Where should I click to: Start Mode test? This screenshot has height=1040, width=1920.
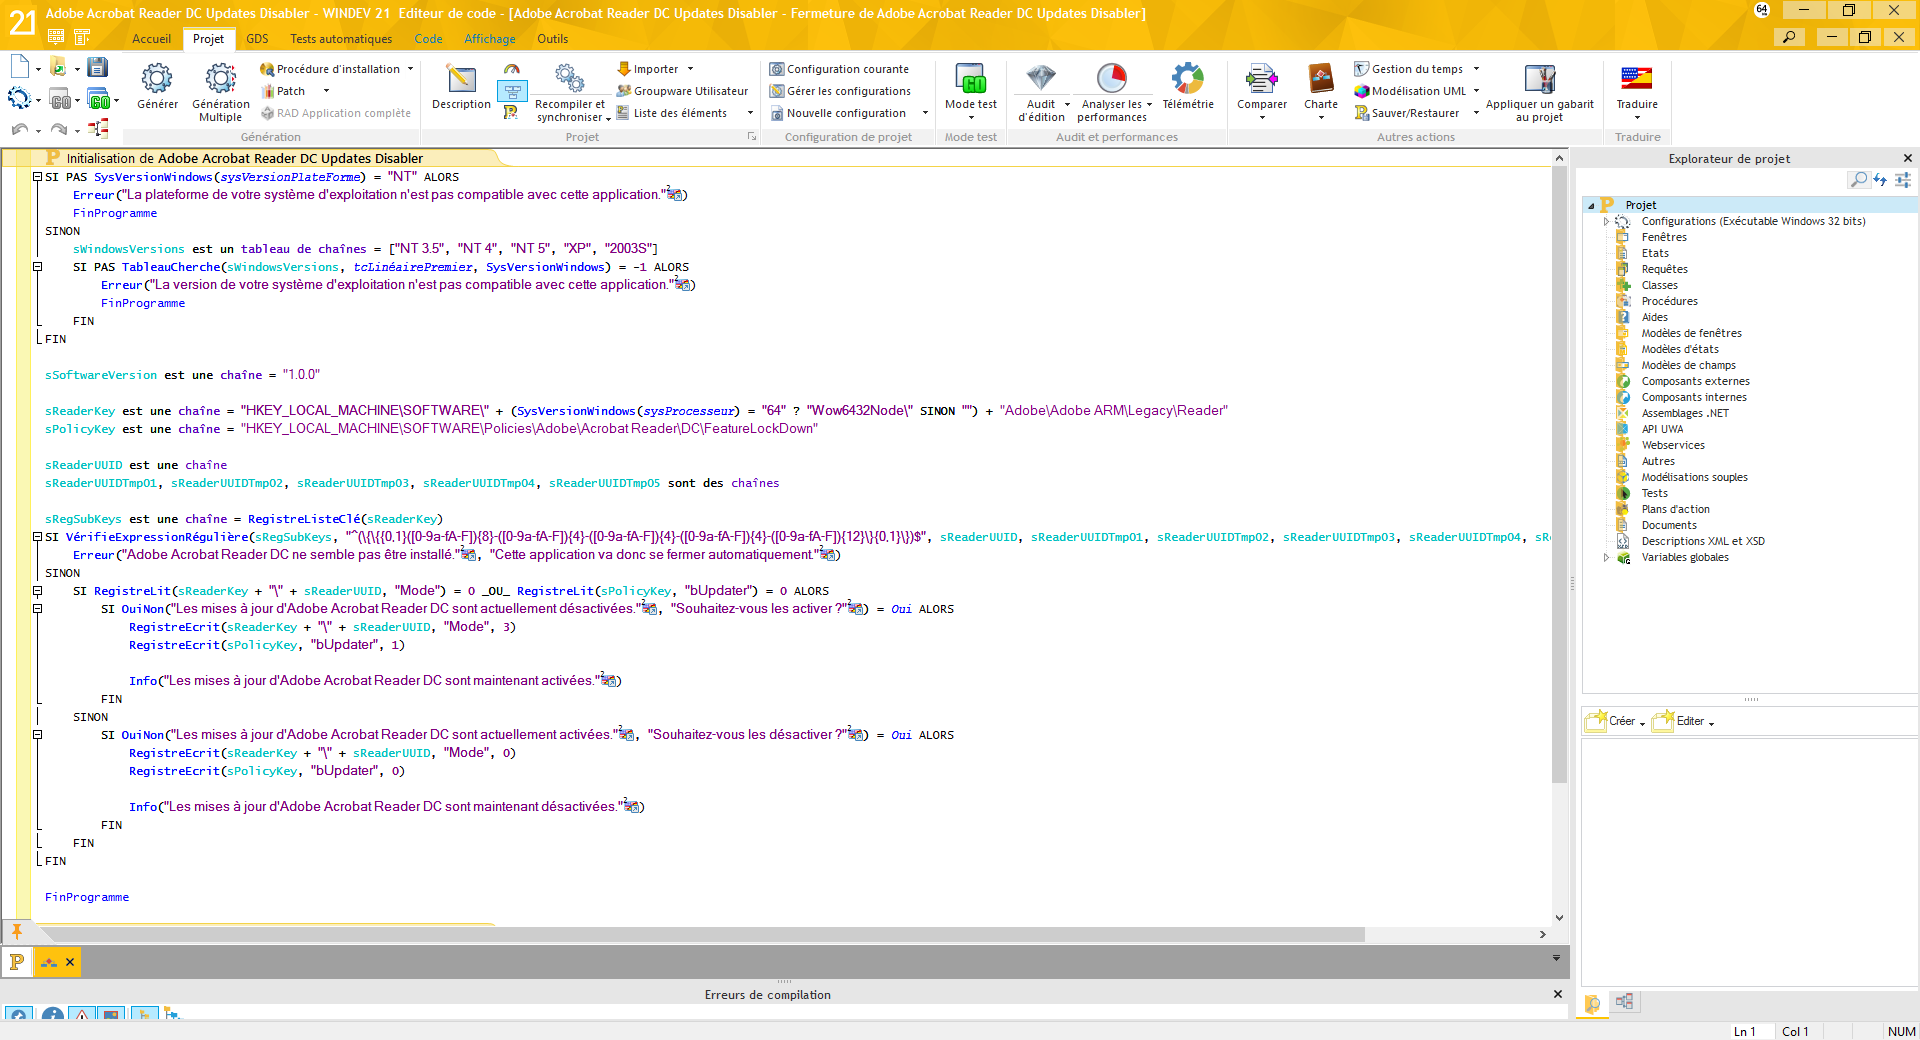click(971, 90)
